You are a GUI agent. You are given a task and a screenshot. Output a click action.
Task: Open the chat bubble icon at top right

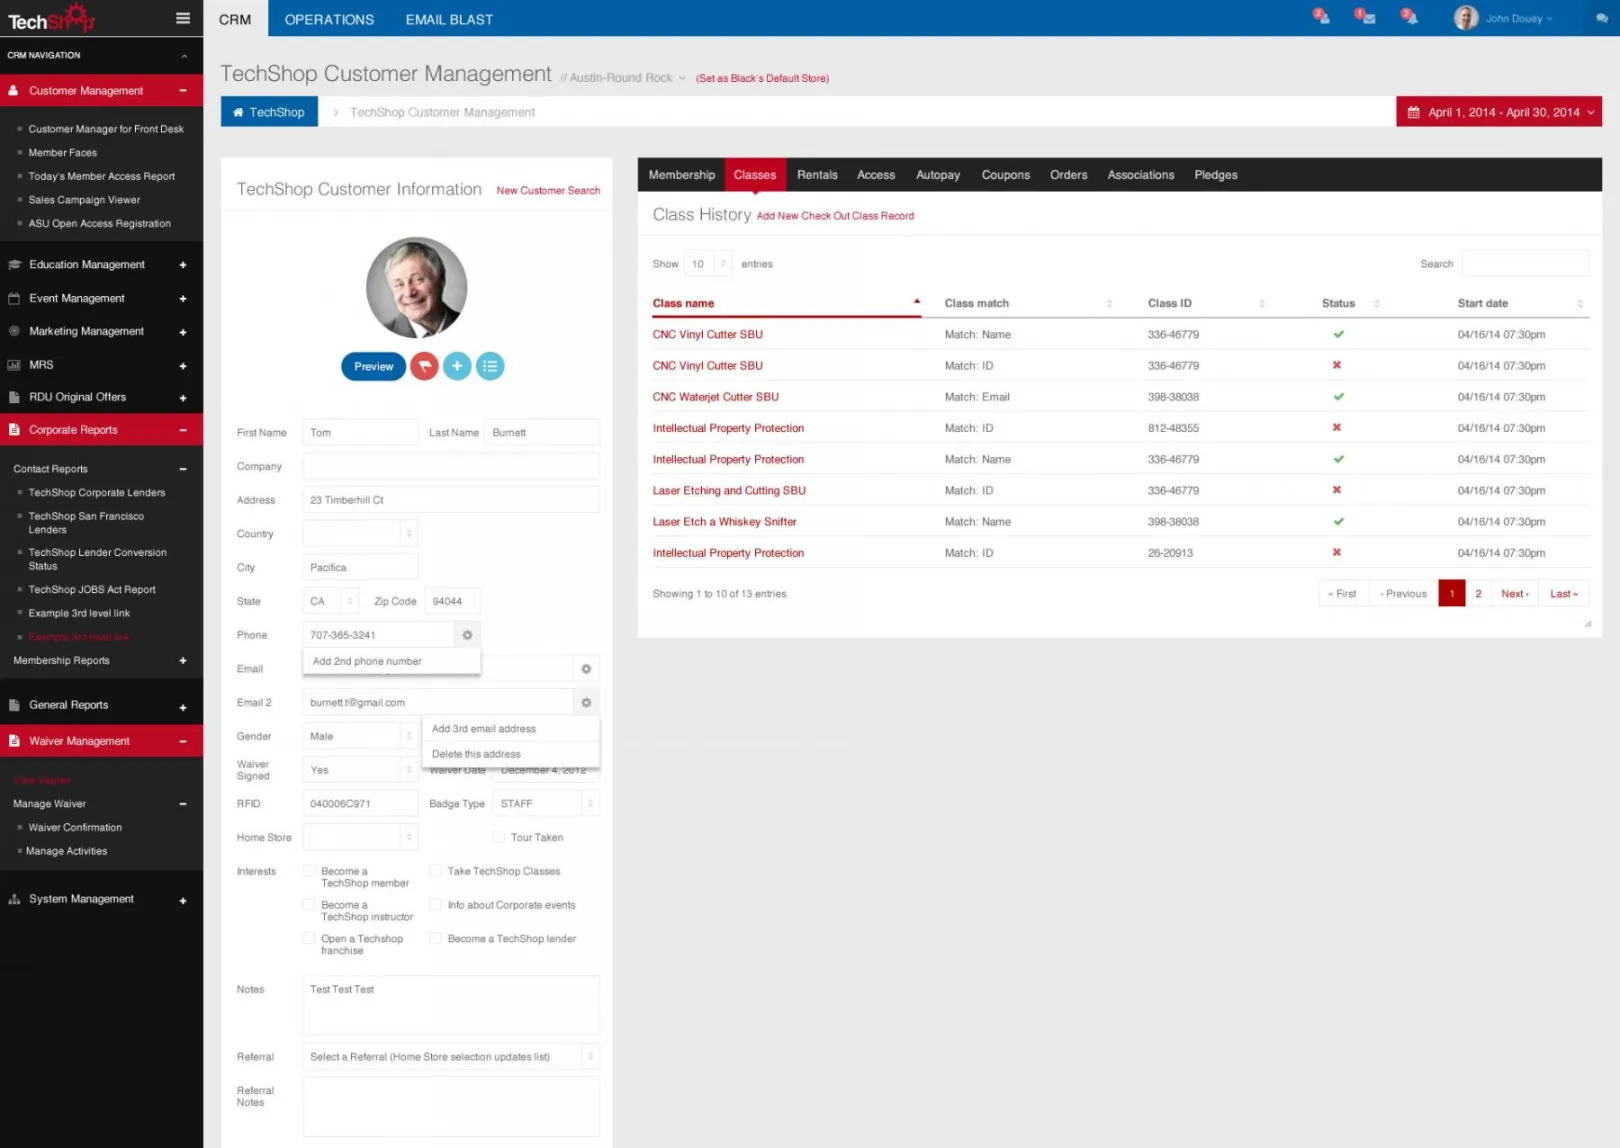[1602, 18]
